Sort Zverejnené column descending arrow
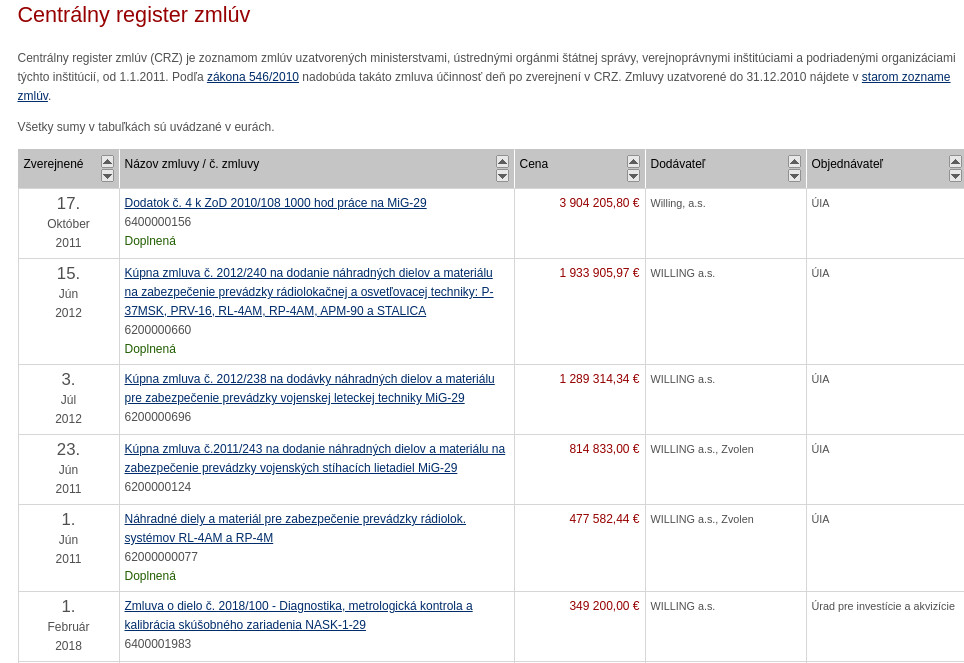This screenshot has width=964, height=663. coord(107,176)
